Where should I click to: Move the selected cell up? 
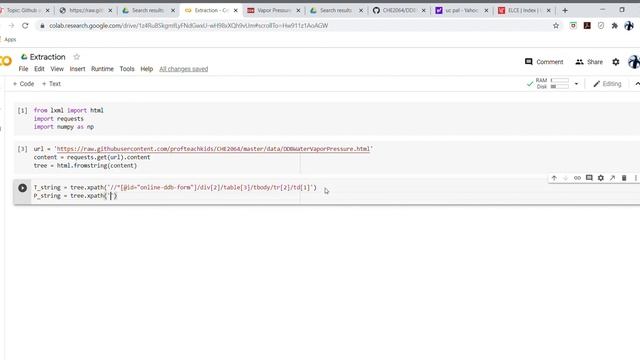tap(554, 178)
